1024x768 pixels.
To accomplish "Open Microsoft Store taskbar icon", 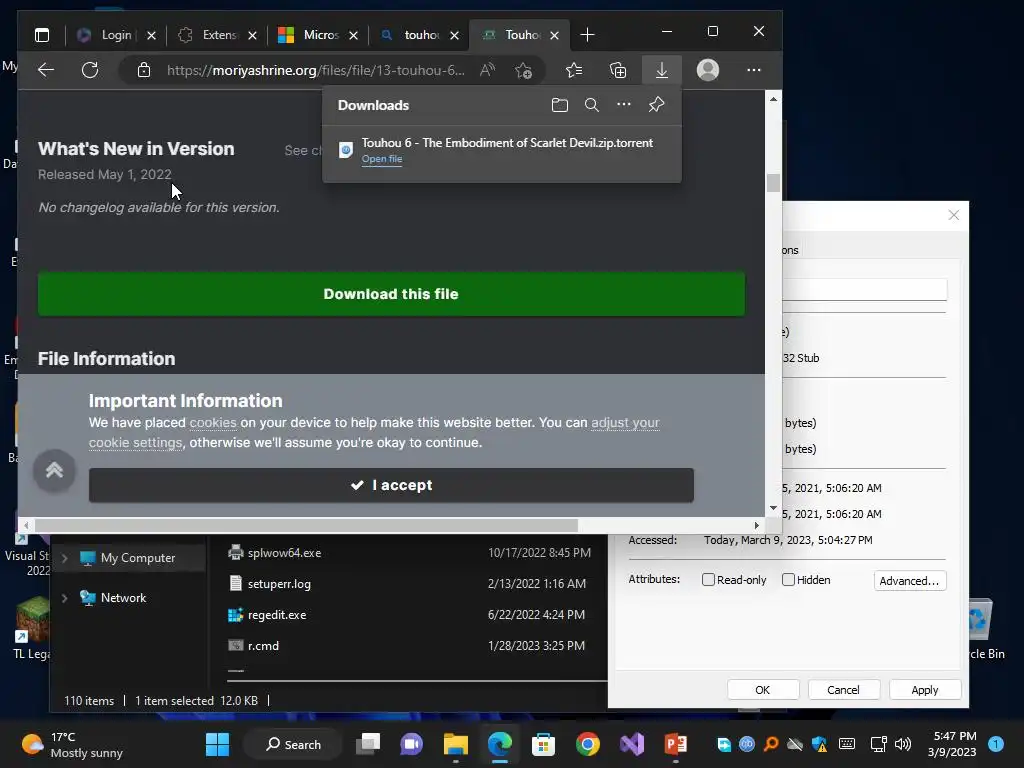I will click(x=543, y=744).
